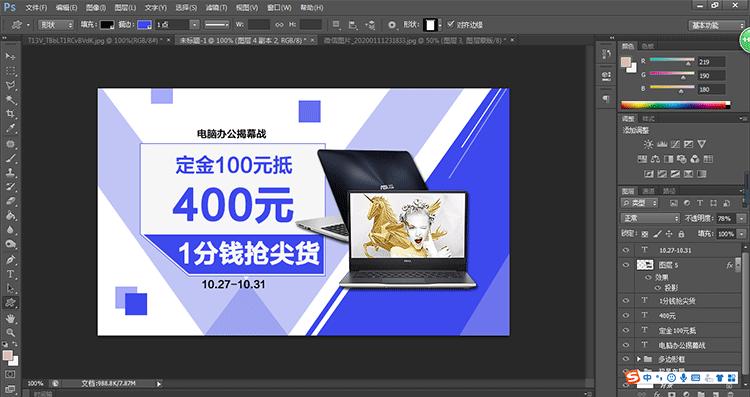This screenshot has height=397, width=750.
Task: Open path alignment options in options bar
Action: point(353,25)
